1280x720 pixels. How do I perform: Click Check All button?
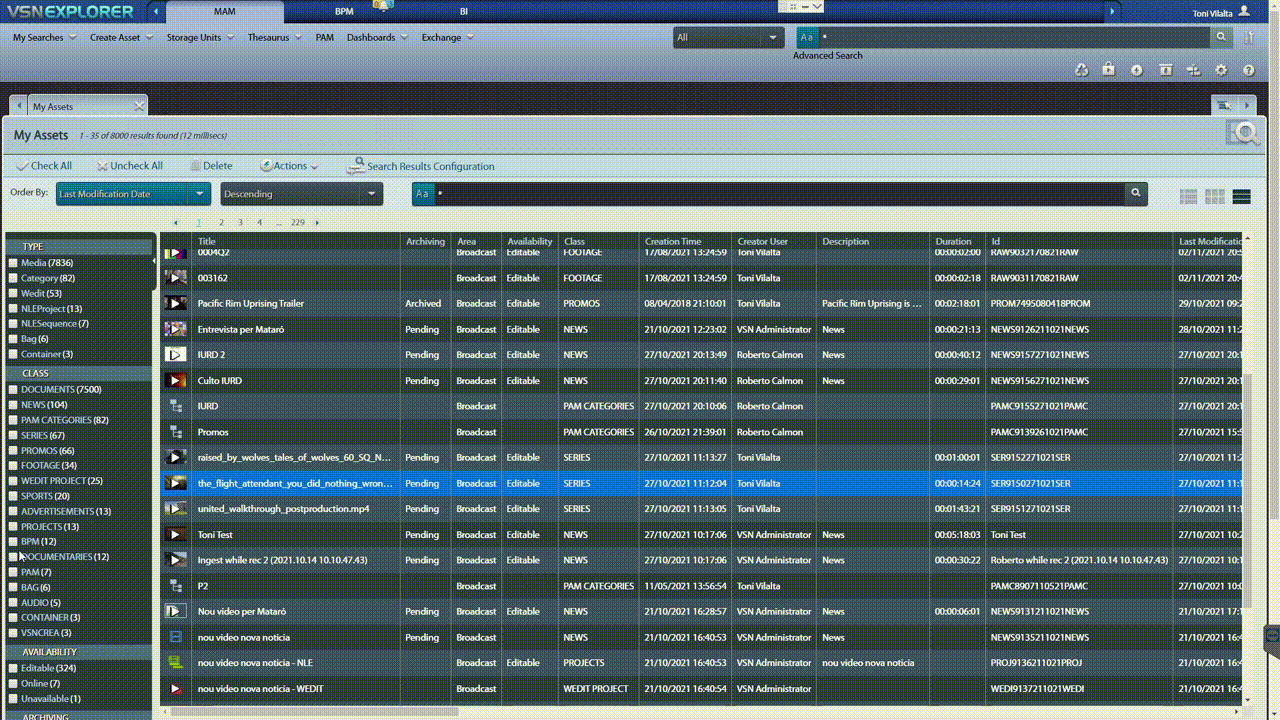pos(45,166)
